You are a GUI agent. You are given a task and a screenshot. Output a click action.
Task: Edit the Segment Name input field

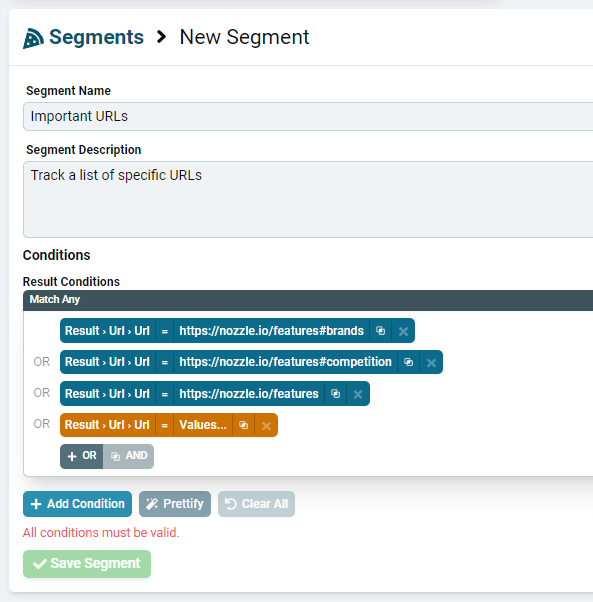308,116
